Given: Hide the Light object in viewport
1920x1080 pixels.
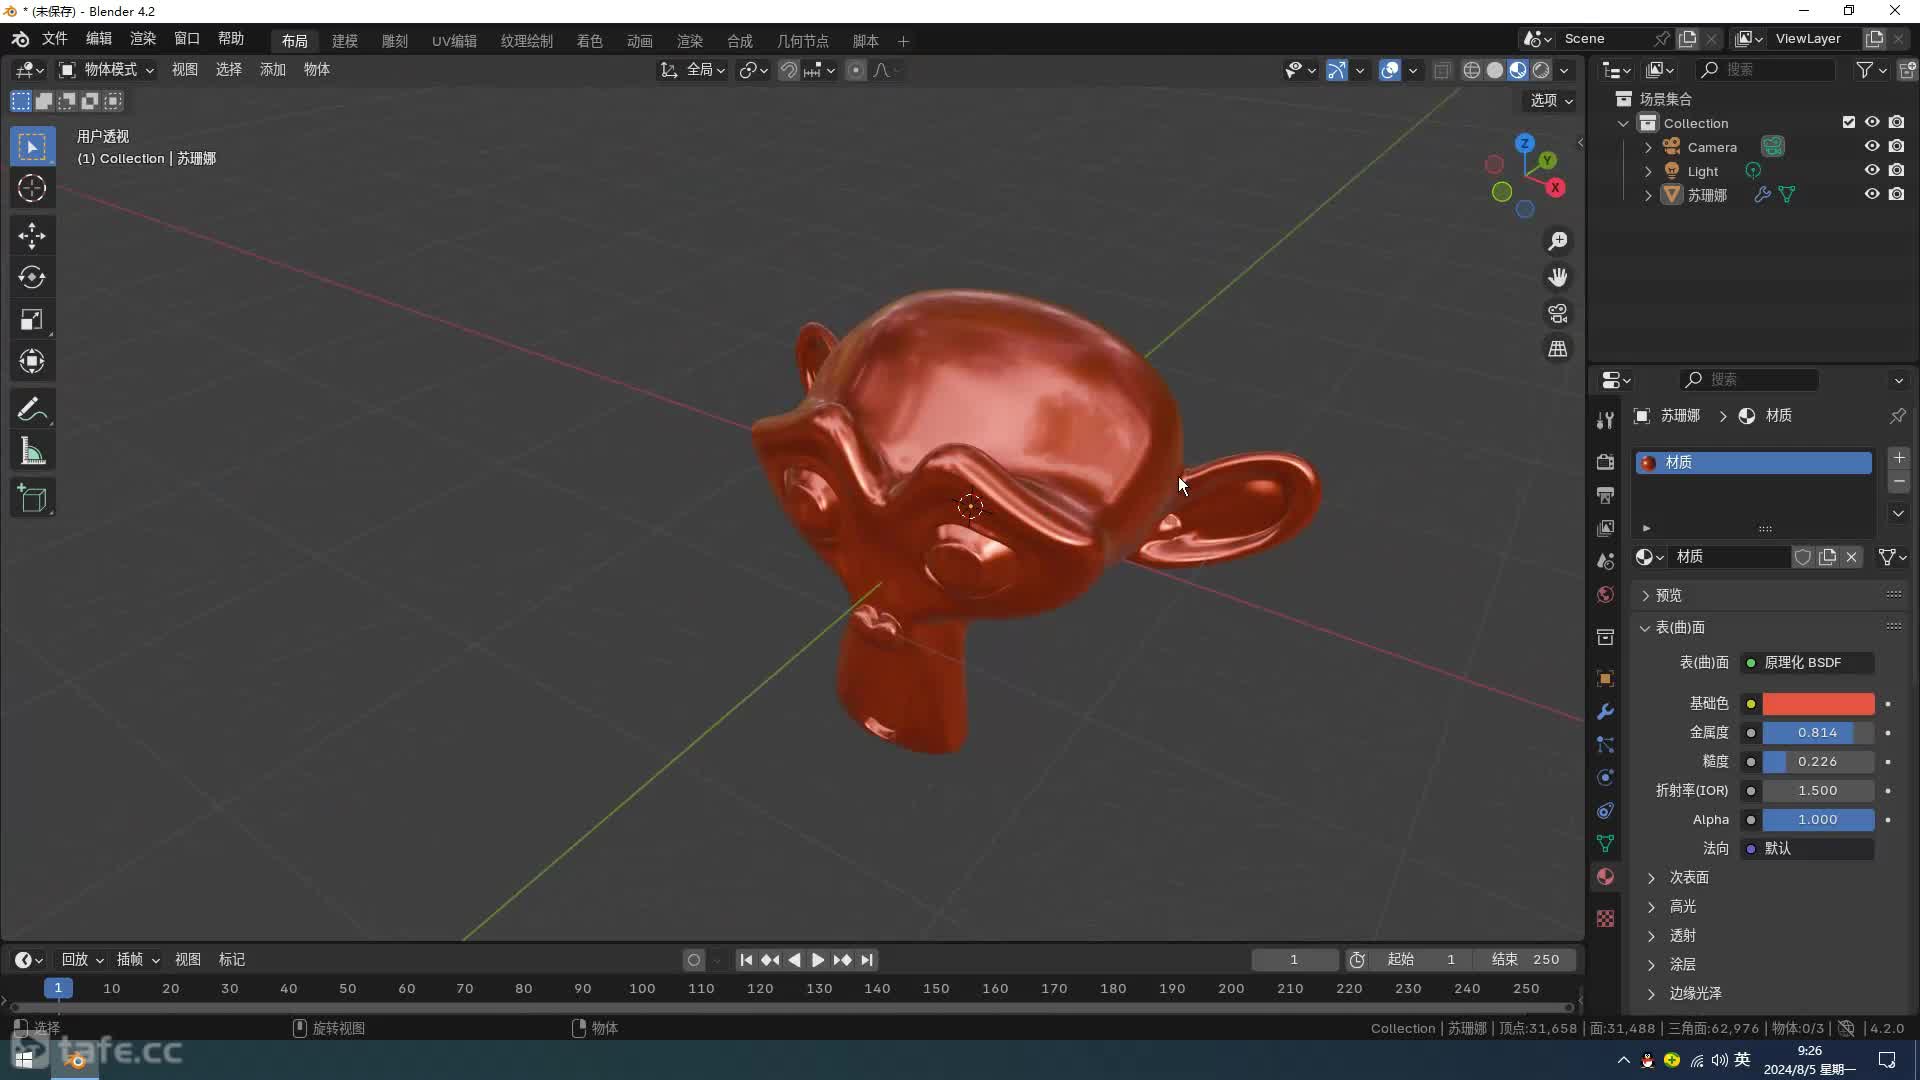Looking at the screenshot, I should coord(1872,170).
